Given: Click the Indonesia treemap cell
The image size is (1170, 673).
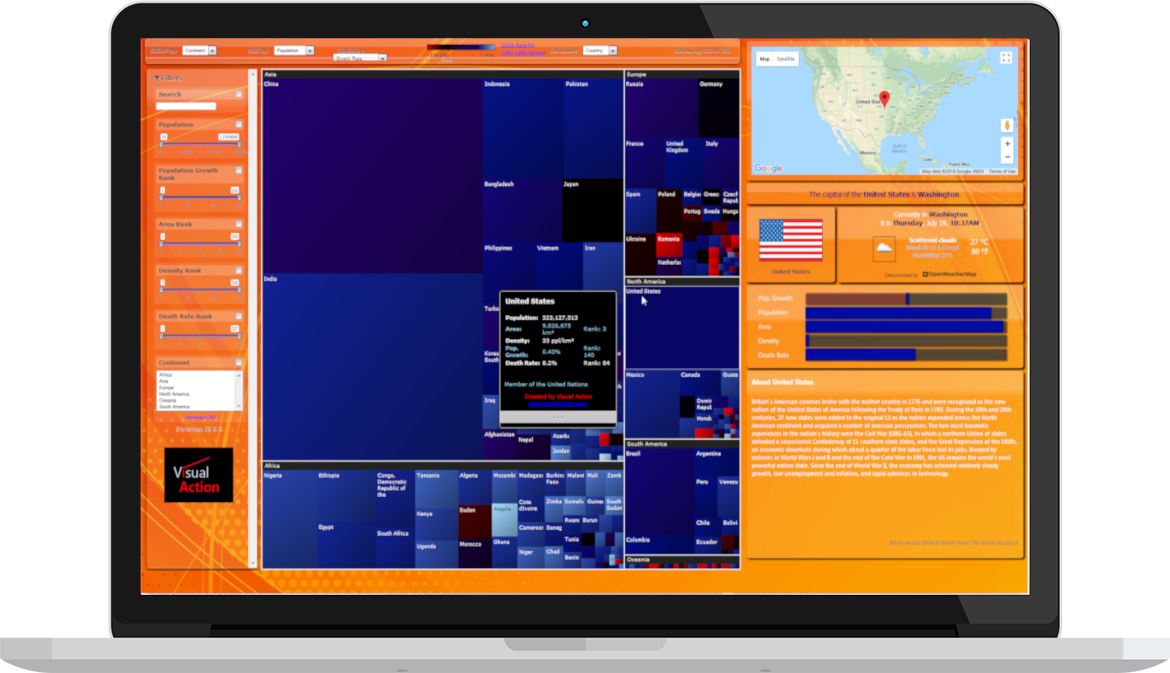Looking at the screenshot, I should [522, 129].
